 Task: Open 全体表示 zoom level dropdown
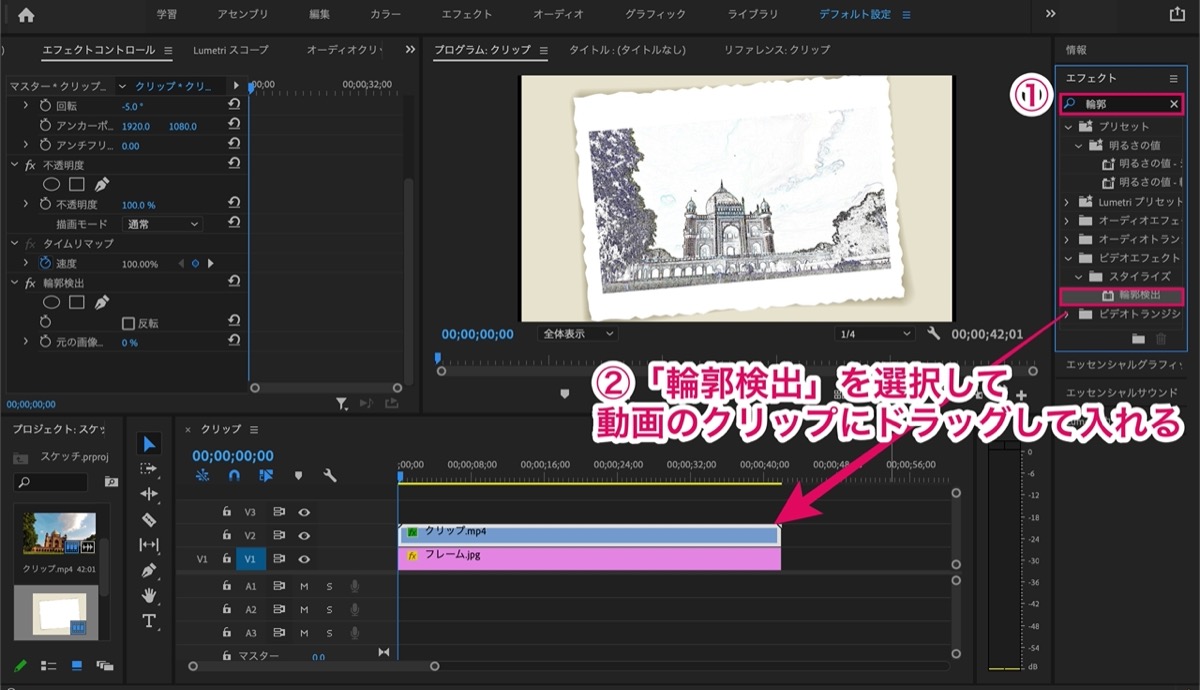[577, 334]
